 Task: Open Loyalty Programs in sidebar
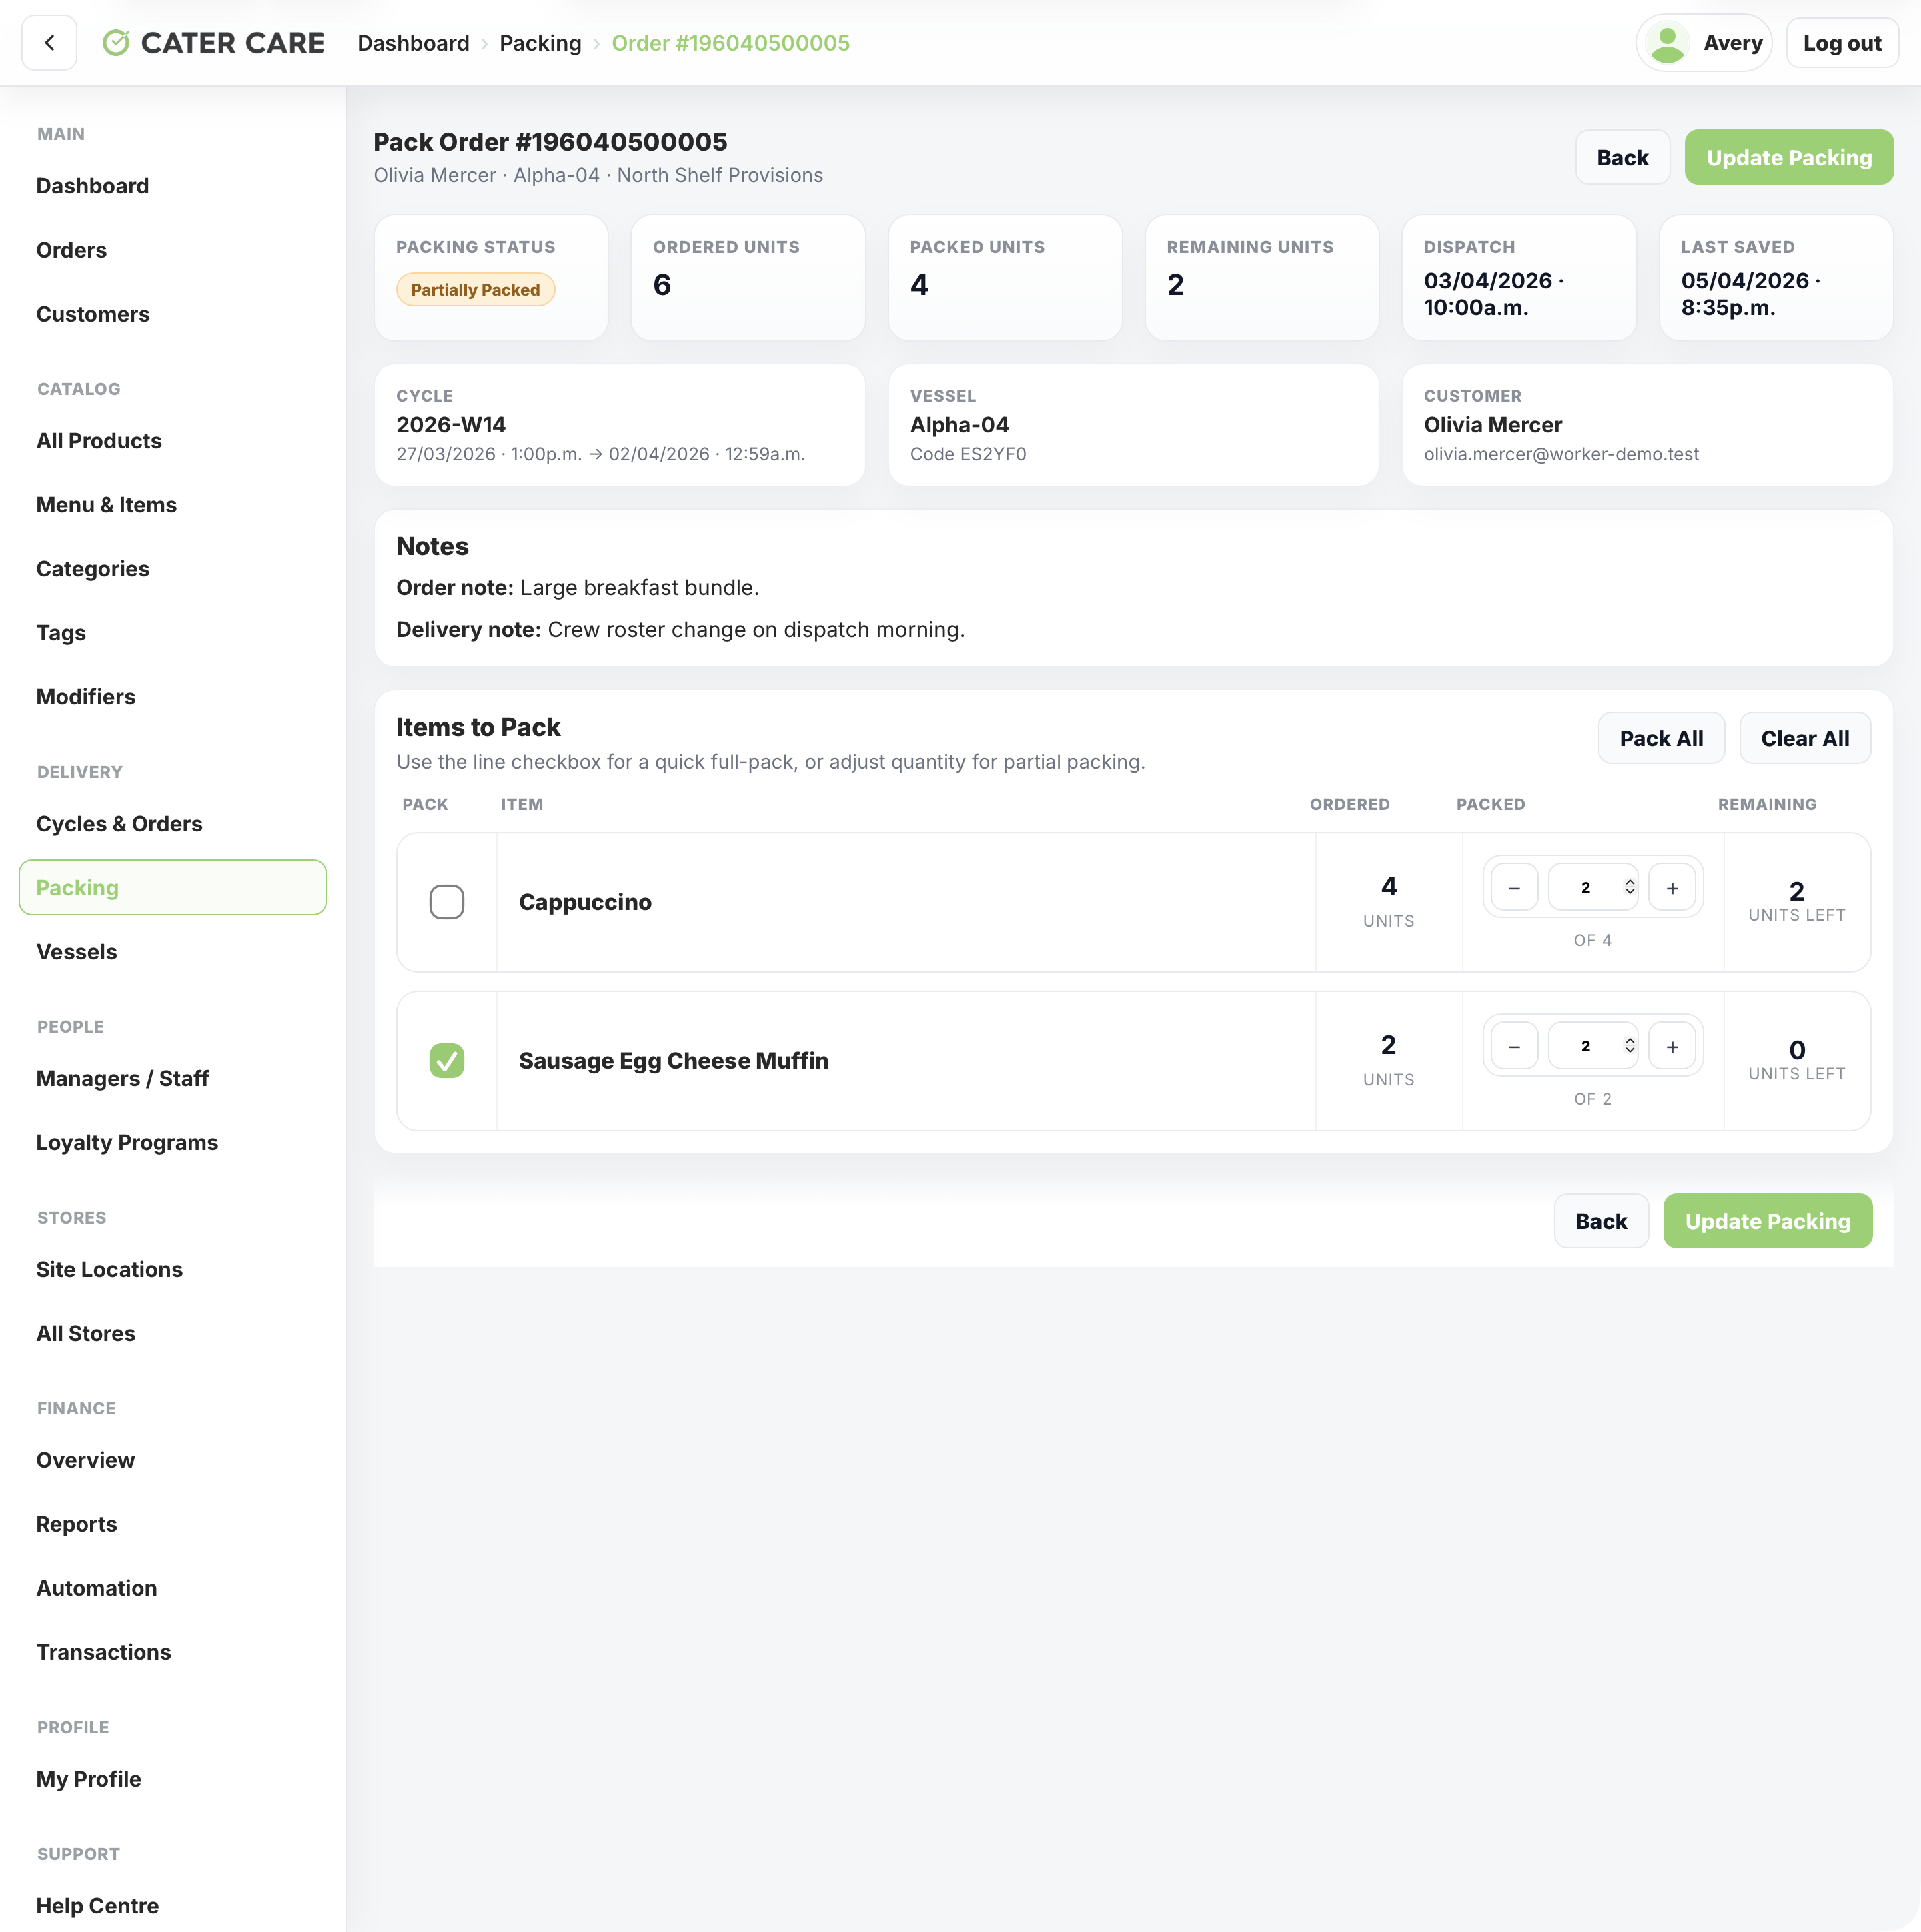coord(127,1143)
